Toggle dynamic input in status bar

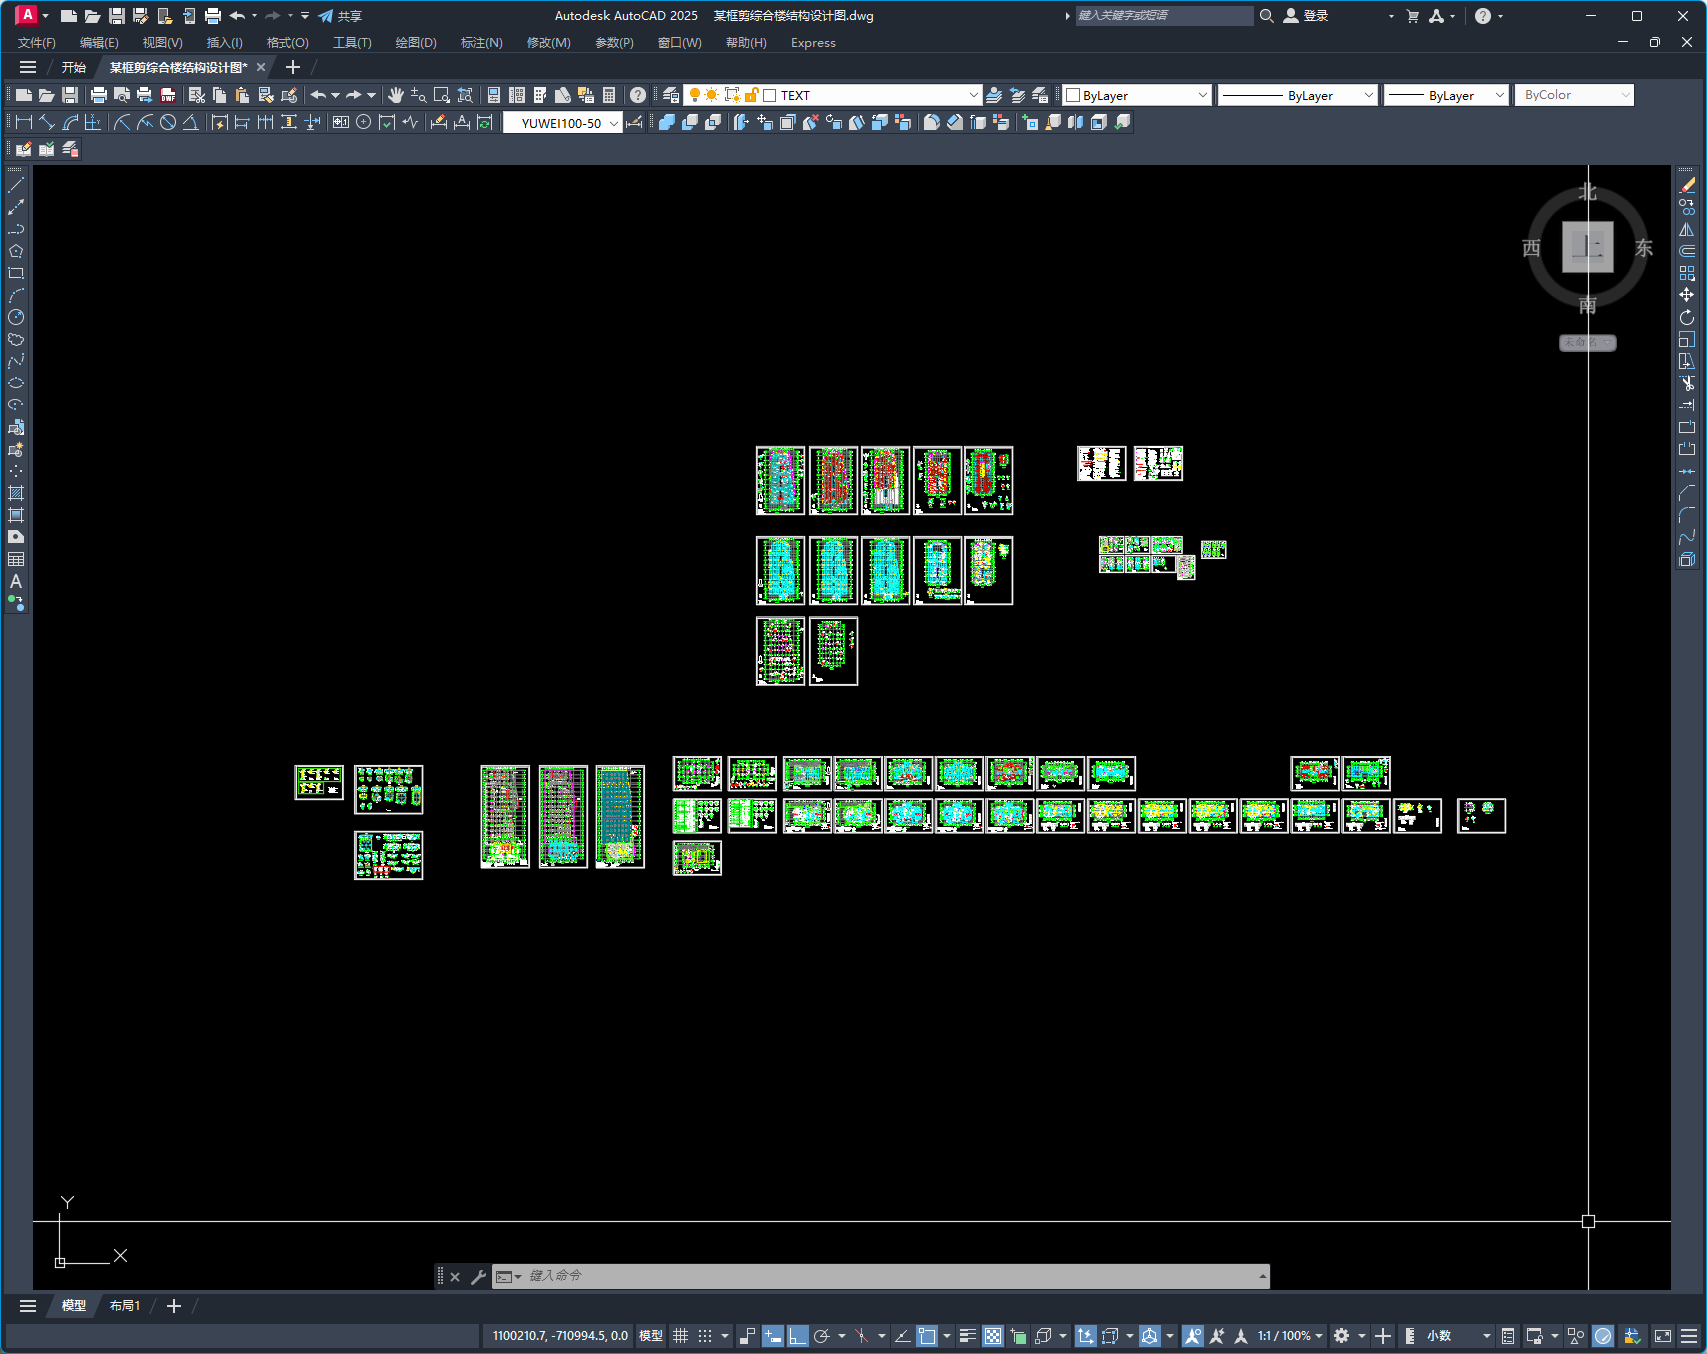point(772,1336)
